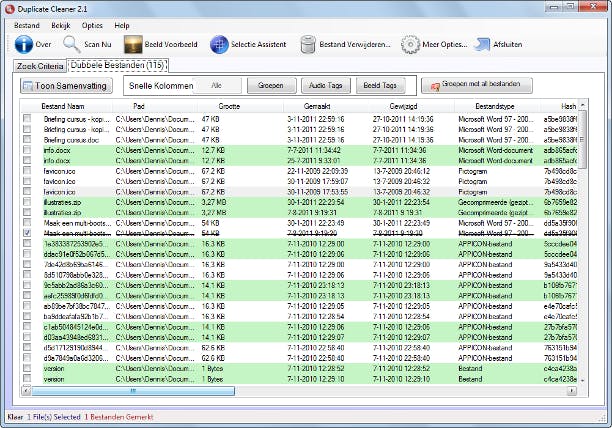
Task: Launch Selectie Assistent icon
Action: [x=219, y=44]
